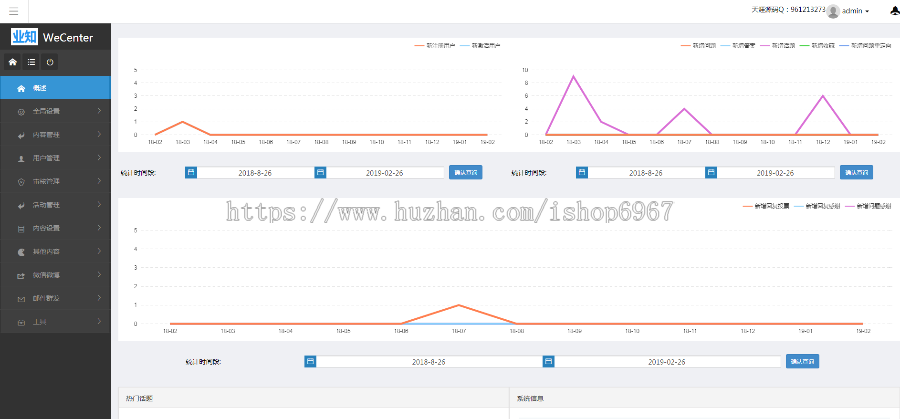Click the 2018-8-26 date field under the left chart
Image resolution: width=900 pixels, height=419 pixels.
click(x=255, y=172)
